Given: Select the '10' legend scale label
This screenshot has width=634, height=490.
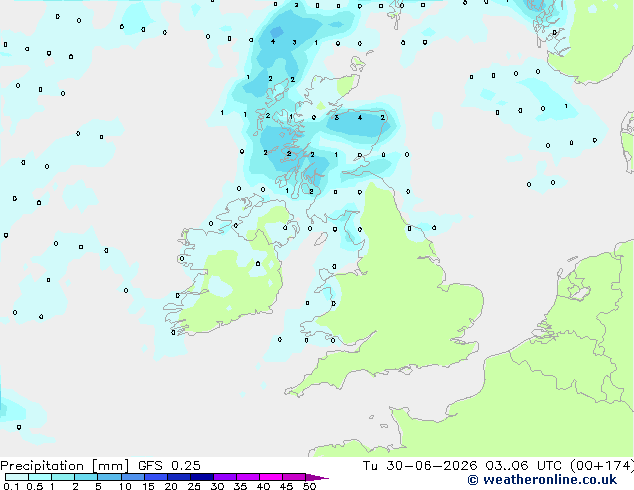Looking at the screenshot, I should click(125, 486).
